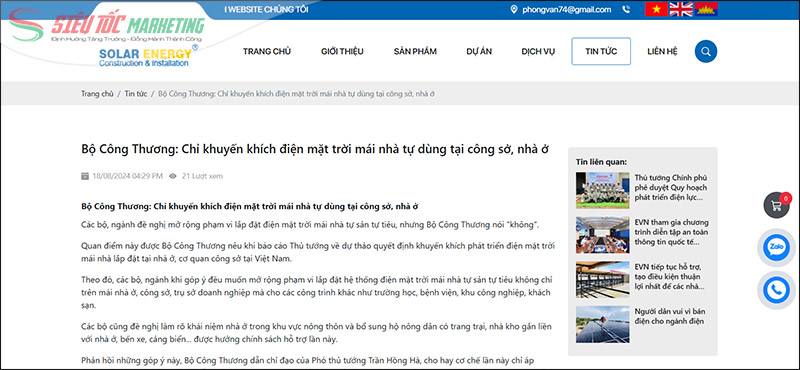Click the article title in the breadcrumb trail

296,94
